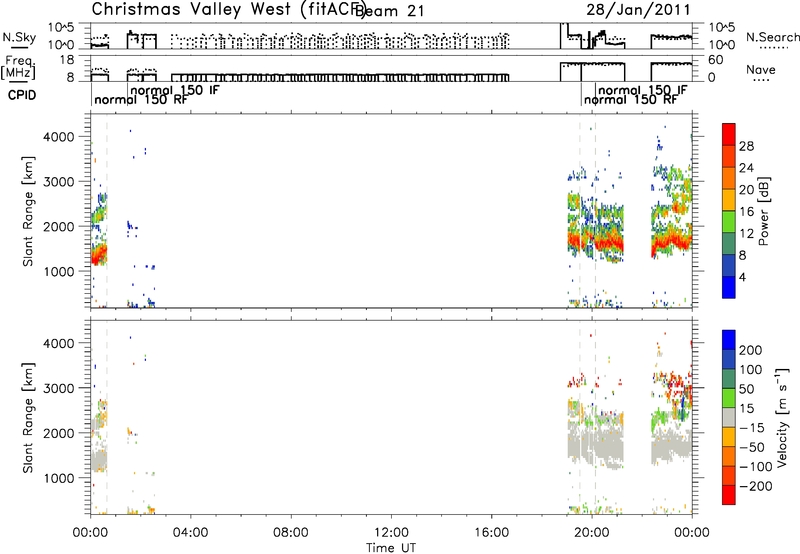
Task: Click the '-200' label on Velocity color bar
Action: pyautogui.click(x=754, y=486)
